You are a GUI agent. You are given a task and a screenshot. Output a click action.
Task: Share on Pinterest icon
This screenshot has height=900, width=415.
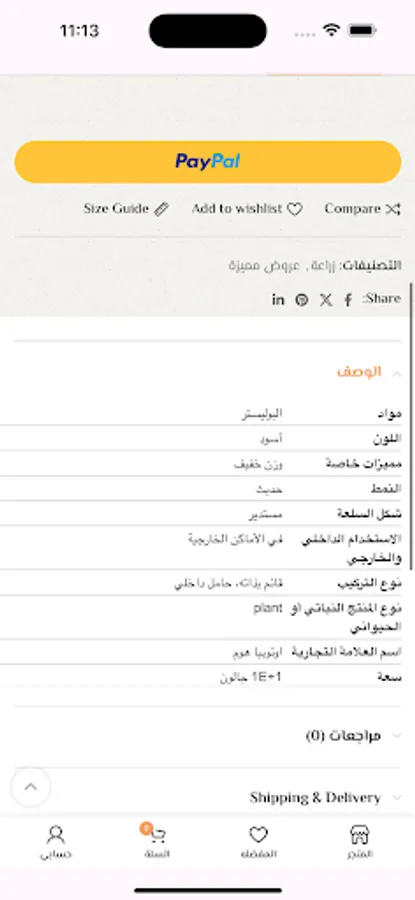[x=302, y=300]
